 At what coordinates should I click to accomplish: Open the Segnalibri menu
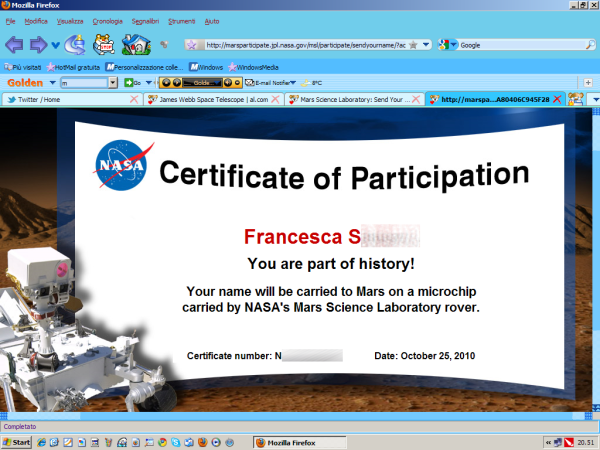click(145, 21)
